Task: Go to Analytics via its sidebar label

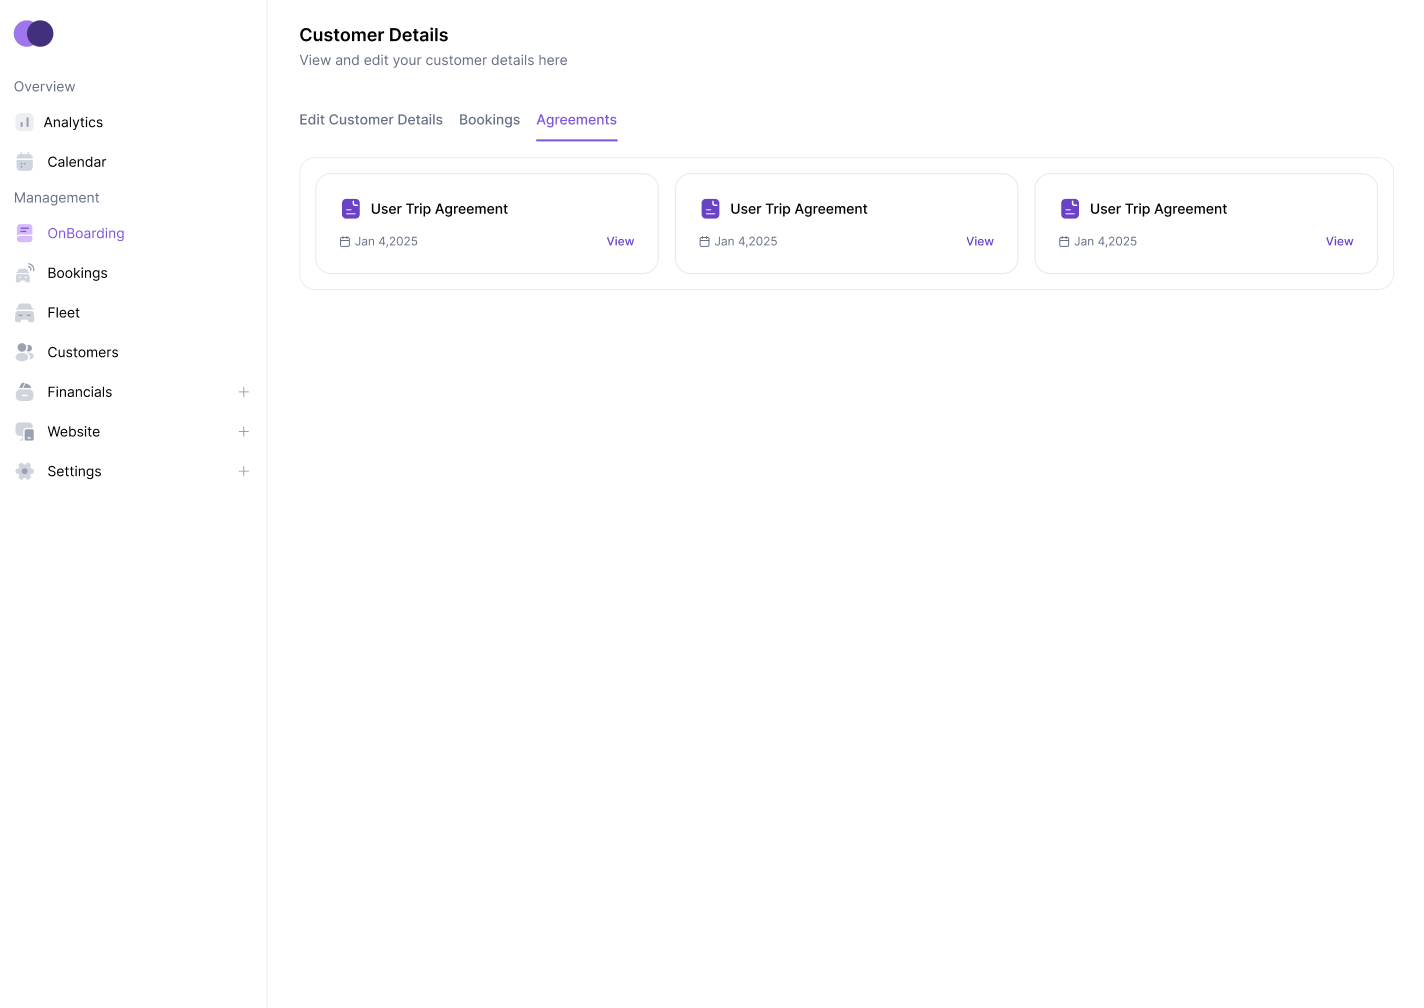Action: [73, 122]
